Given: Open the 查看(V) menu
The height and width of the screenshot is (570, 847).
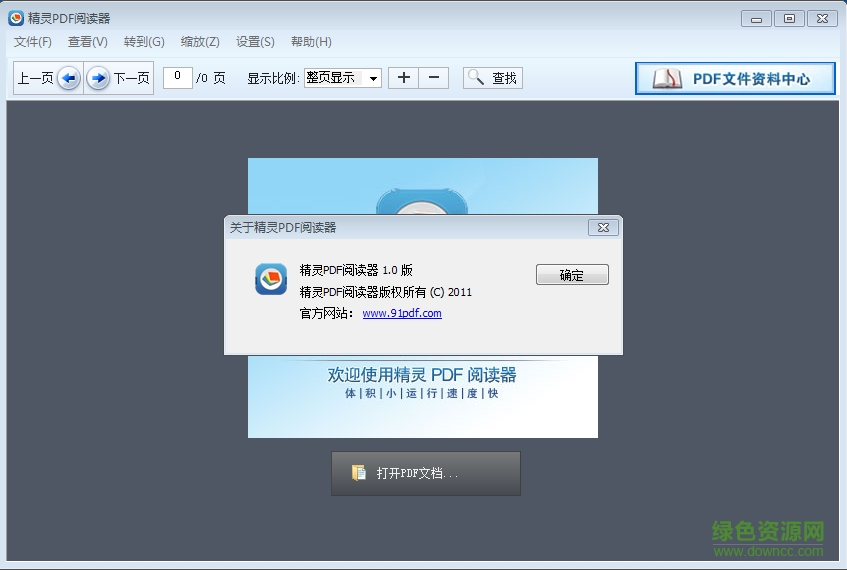Looking at the screenshot, I should point(88,42).
